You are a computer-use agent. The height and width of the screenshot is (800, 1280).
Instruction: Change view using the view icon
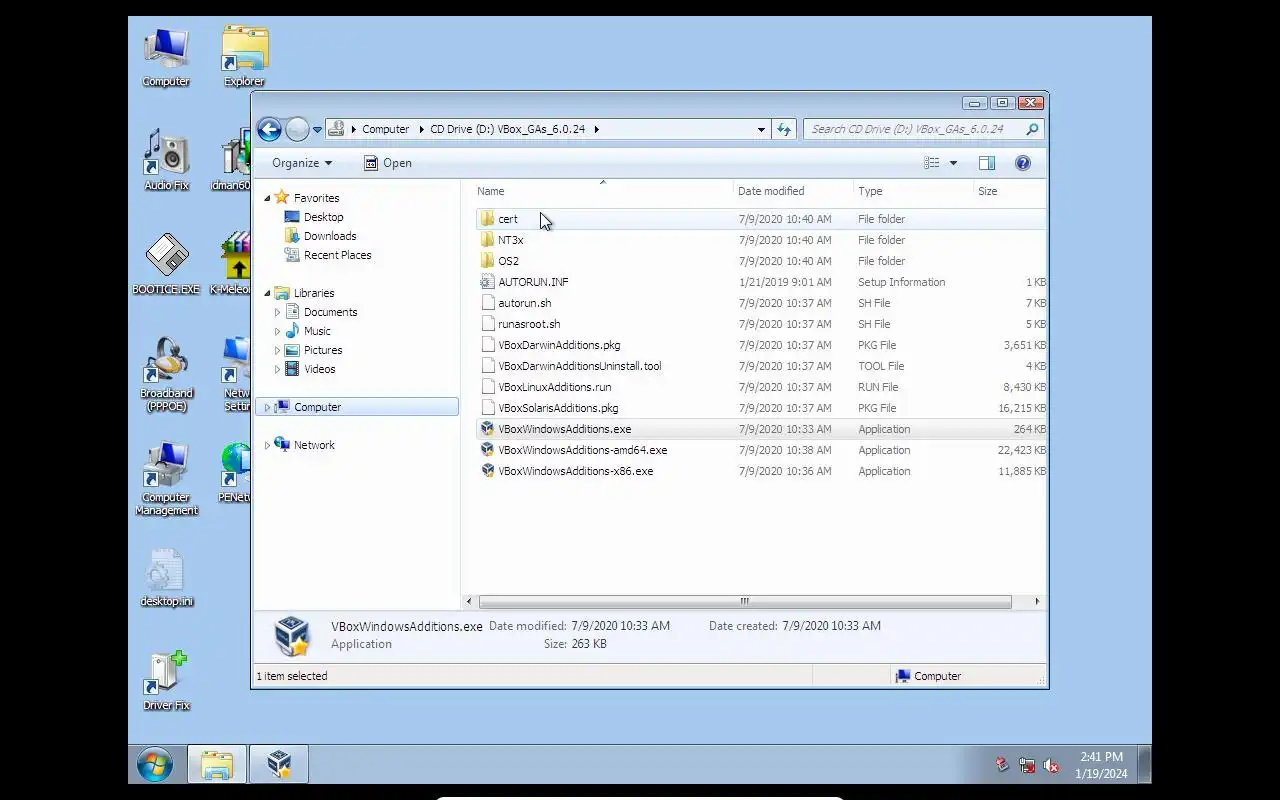click(932, 163)
